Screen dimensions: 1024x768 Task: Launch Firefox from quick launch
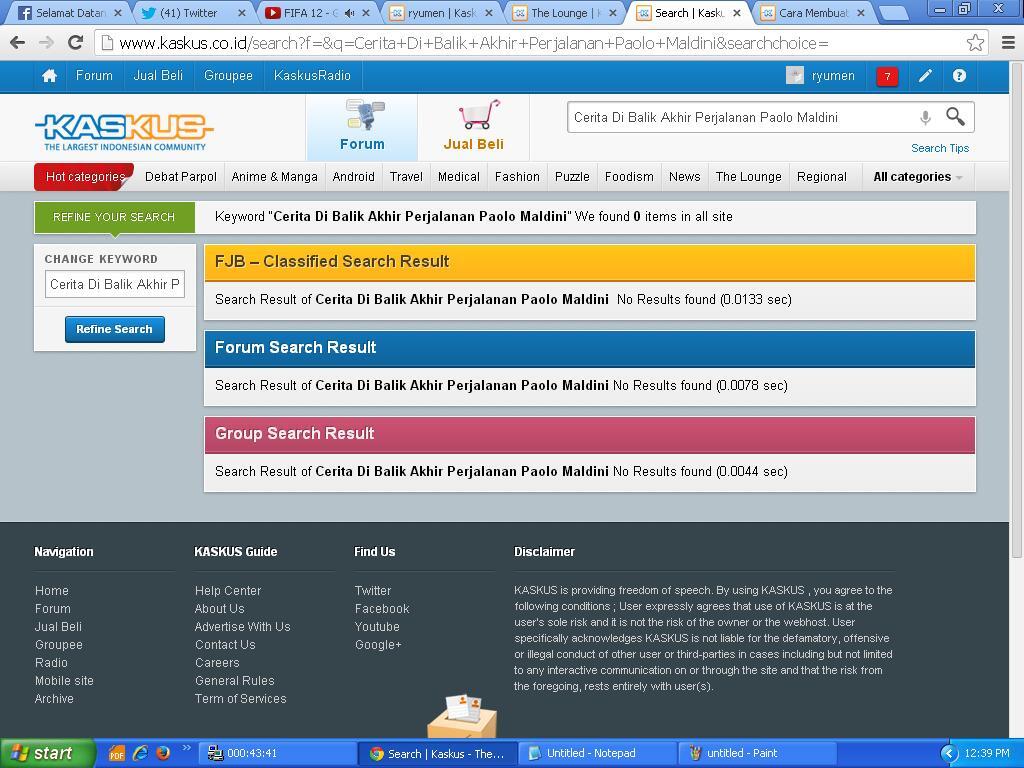pos(163,753)
